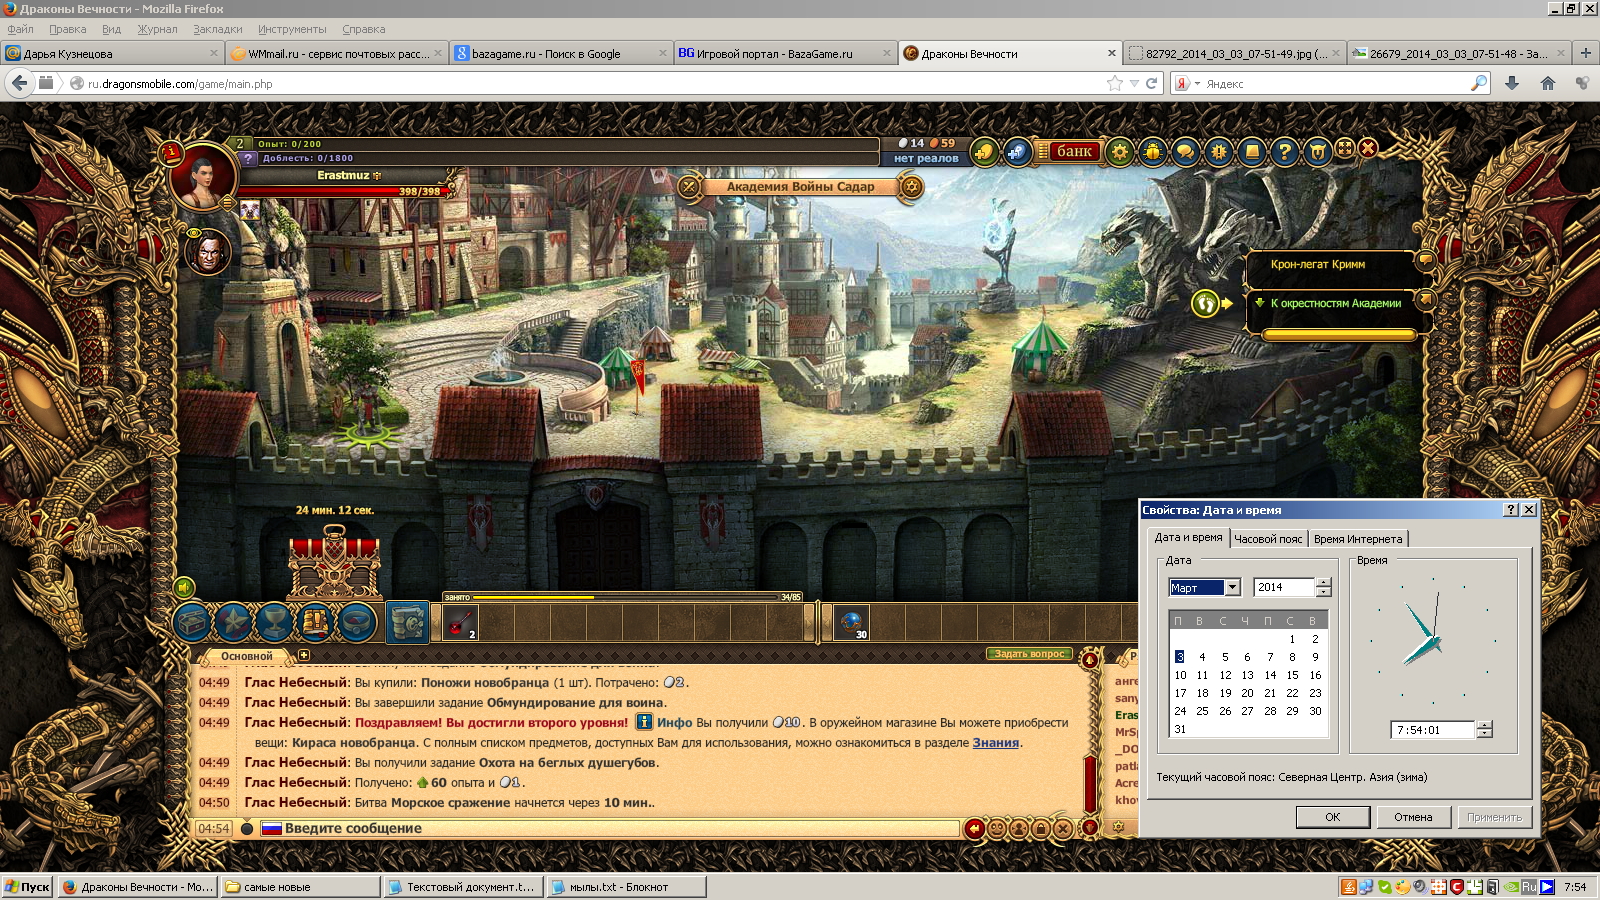
Task: Switch to the BazaGame.ru browser tab
Action: pos(784,53)
